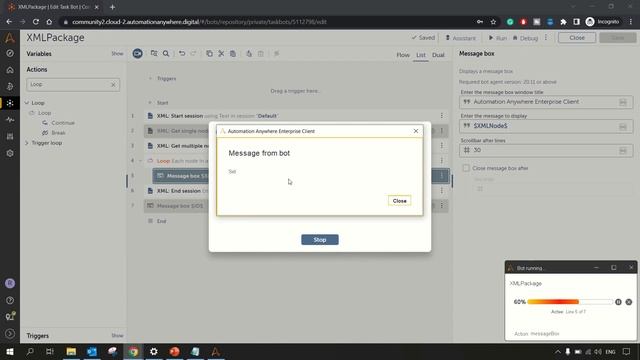Screen dimensions: 640x360
Task: Click the Assistant button
Action: [460, 38]
